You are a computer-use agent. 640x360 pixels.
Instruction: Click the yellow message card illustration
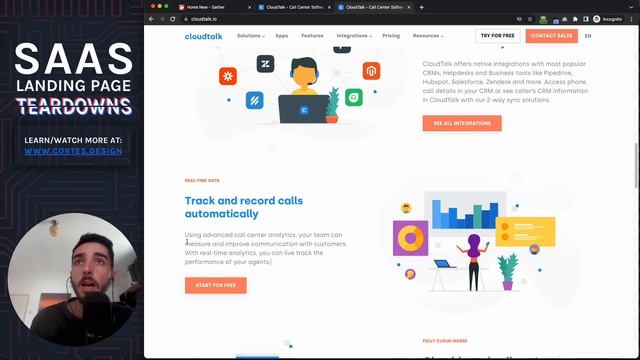[526, 232]
